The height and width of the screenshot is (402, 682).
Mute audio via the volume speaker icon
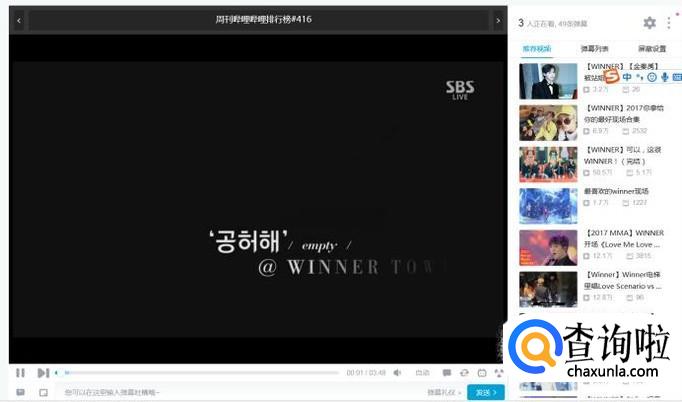[397, 373]
